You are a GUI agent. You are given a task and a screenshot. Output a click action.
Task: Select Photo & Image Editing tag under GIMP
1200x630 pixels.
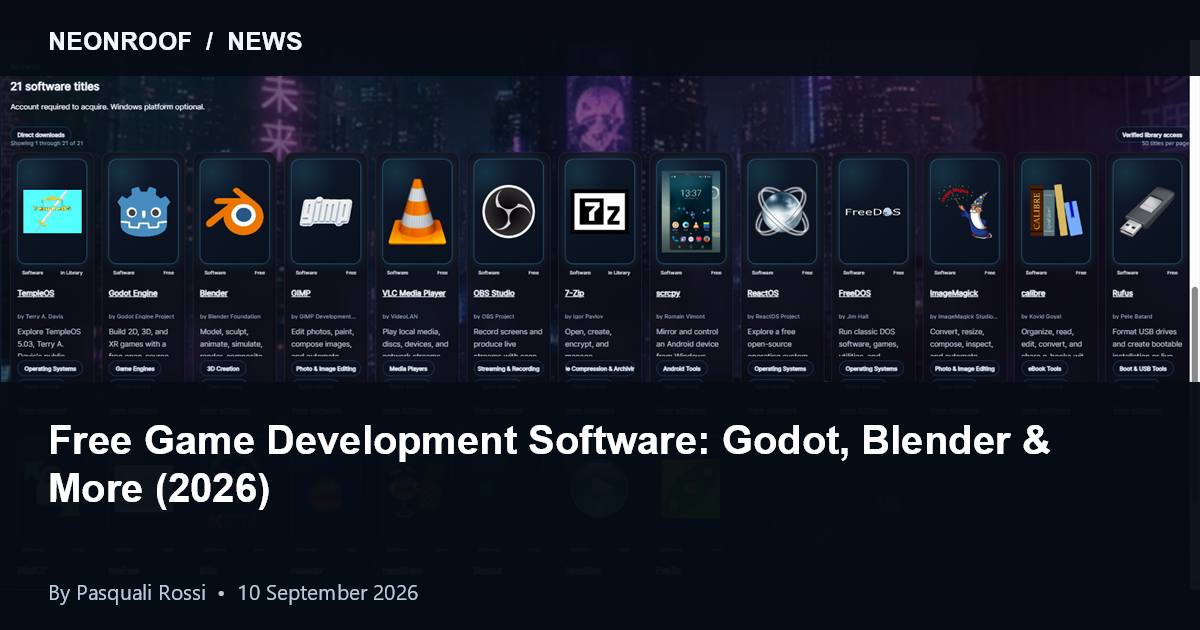325,368
